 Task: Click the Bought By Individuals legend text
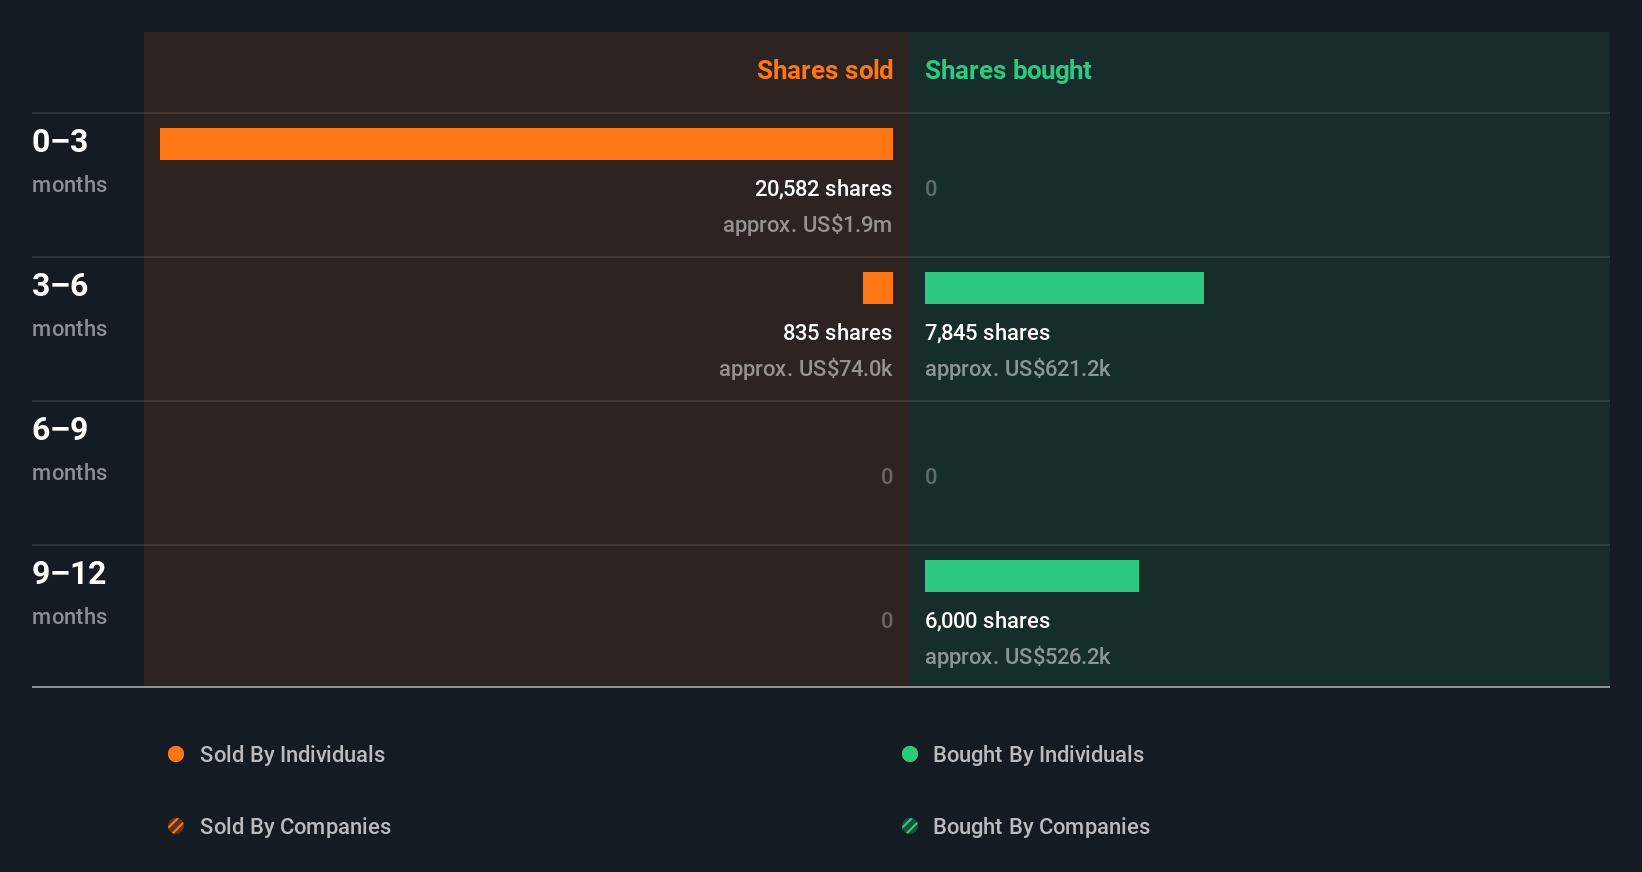1038,754
